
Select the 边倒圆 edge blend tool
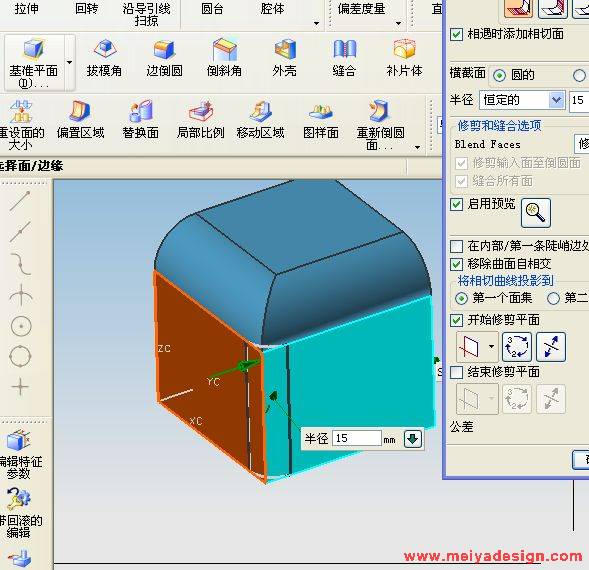pyautogui.click(x=165, y=59)
